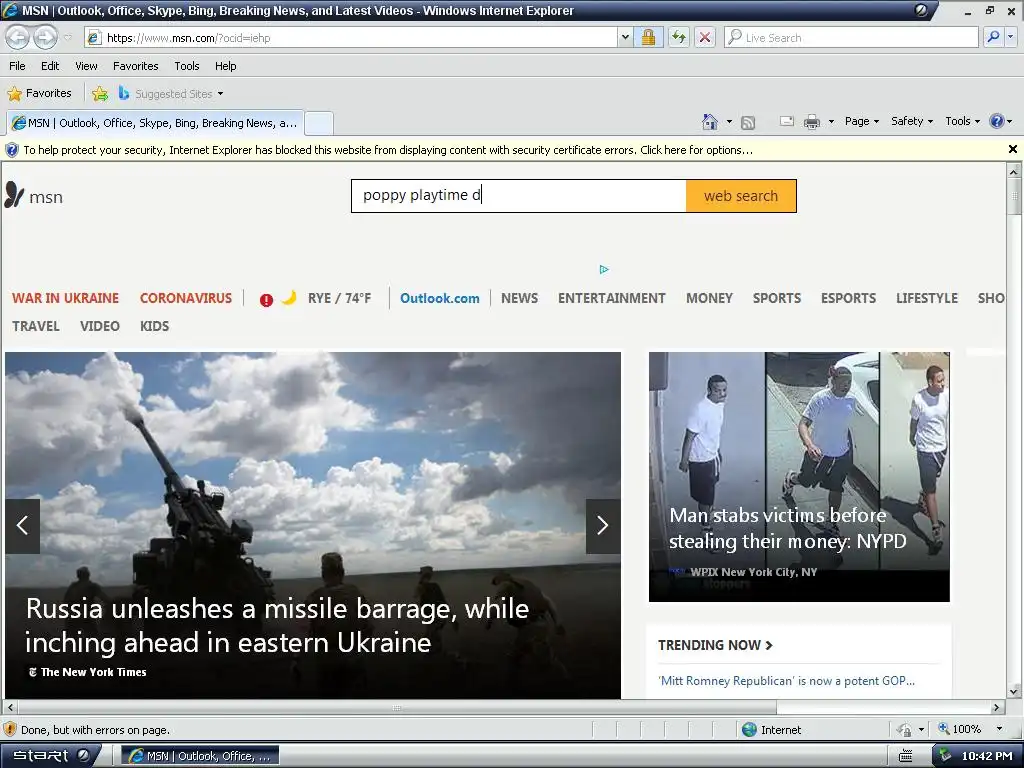
Task: Open the Print options dropdown arrow
Action: pyautogui.click(x=831, y=121)
